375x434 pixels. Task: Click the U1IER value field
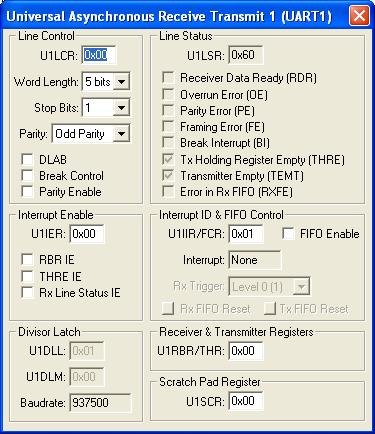[87, 234]
